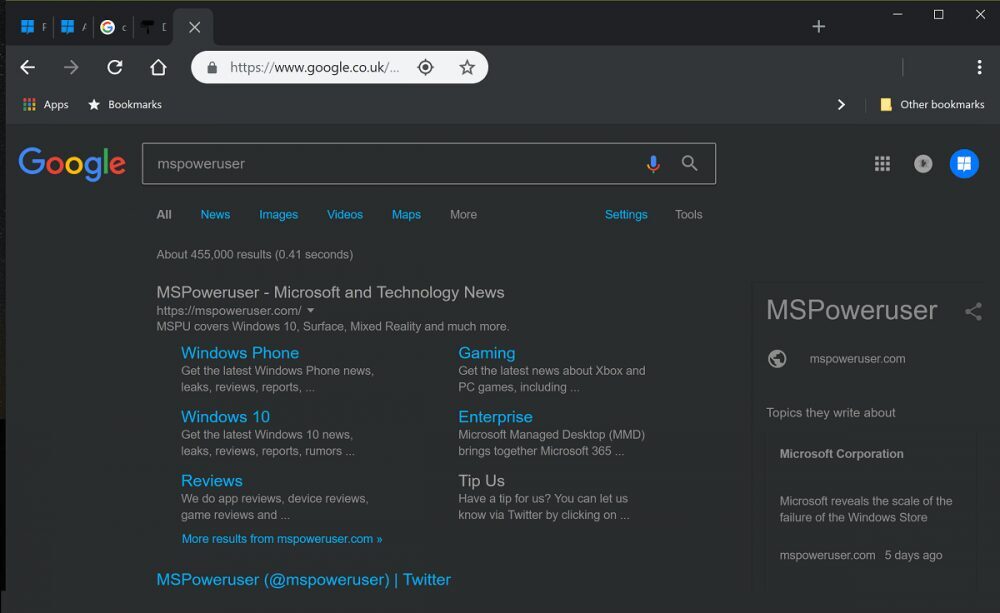Click the browser back arrow
Viewport: 1000px width, 613px height.
point(27,67)
